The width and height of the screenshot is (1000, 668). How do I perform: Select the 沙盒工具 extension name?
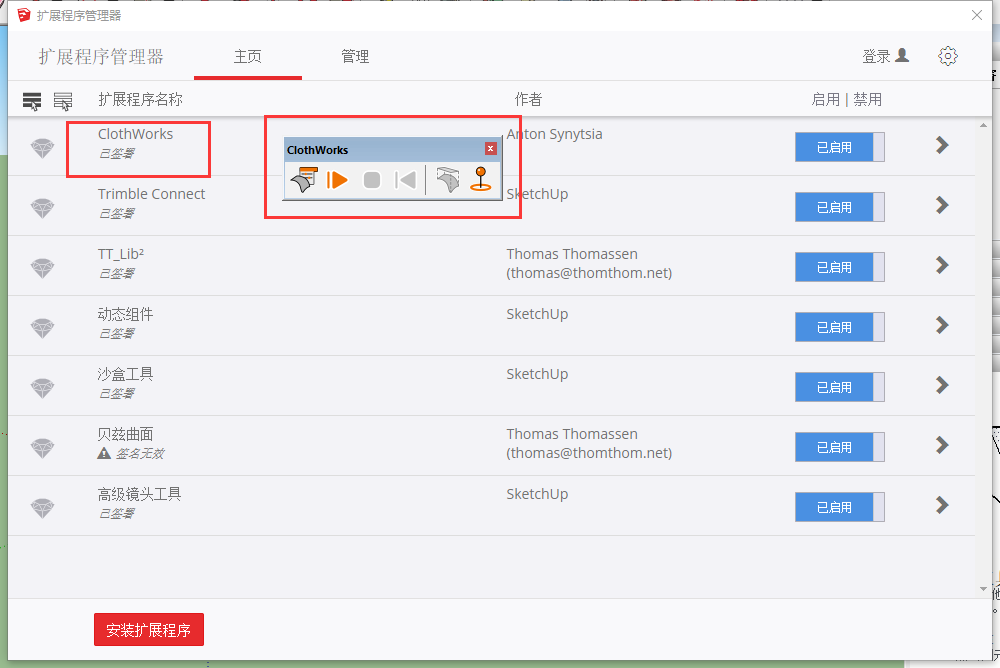click(125, 374)
